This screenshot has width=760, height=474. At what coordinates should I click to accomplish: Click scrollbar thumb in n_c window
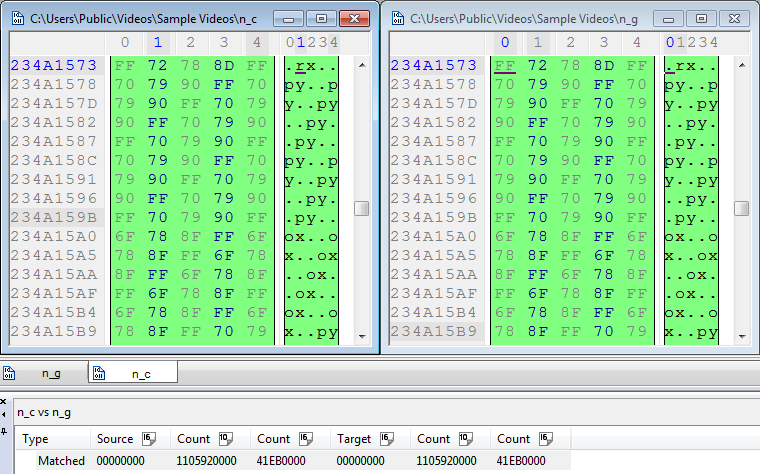(362, 208)
